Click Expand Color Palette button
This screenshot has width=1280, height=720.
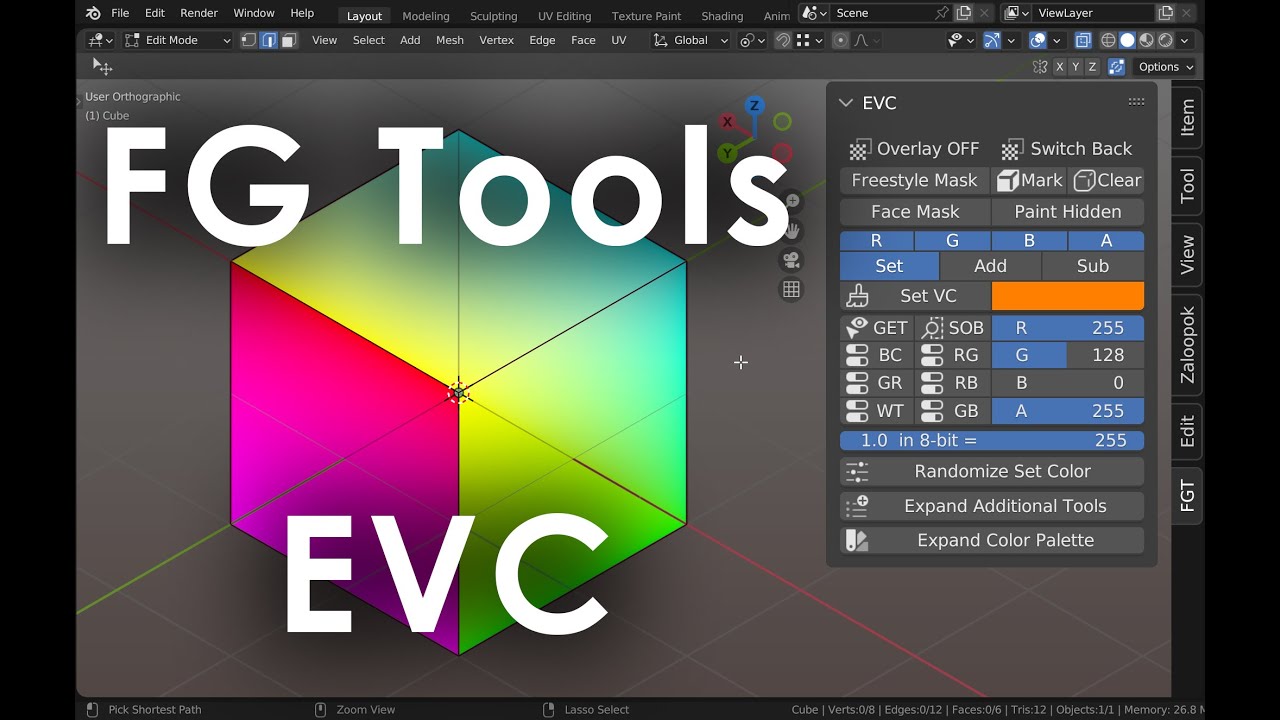click(992, 540)
